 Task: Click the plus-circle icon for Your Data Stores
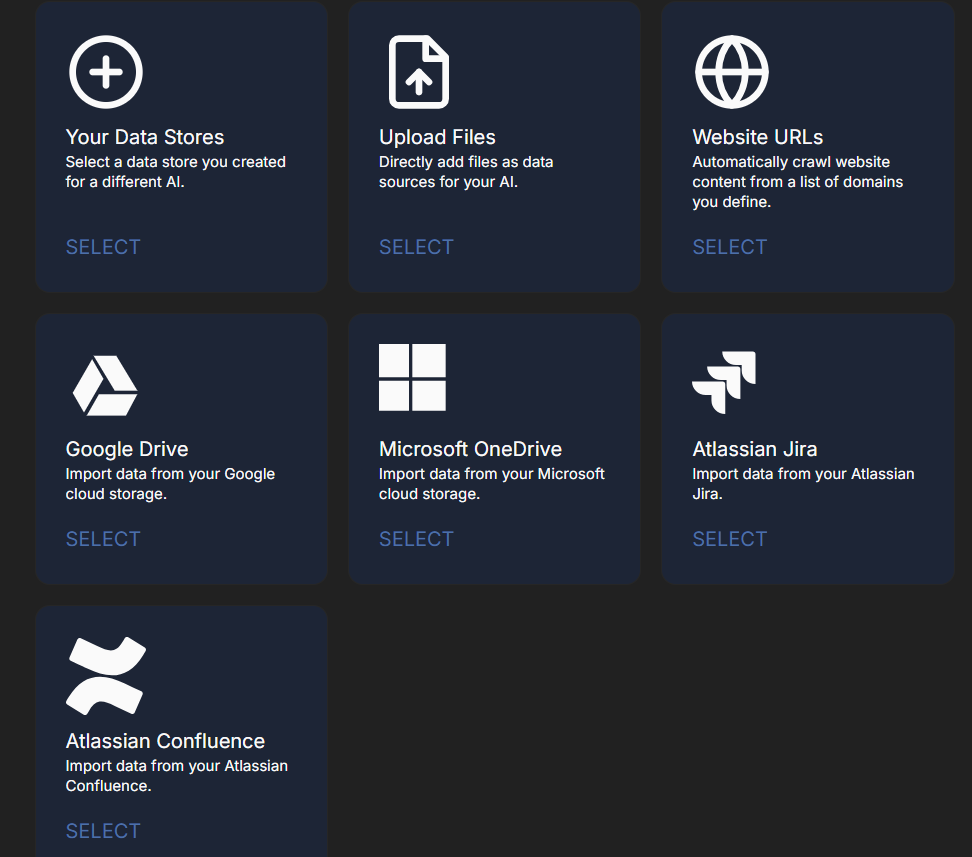(105, 72)
